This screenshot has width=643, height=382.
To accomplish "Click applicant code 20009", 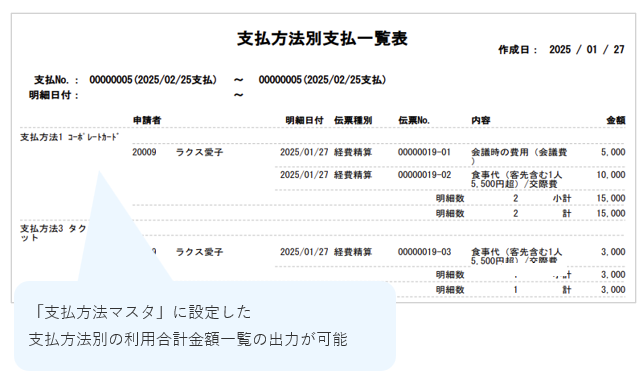I will (144, 152).
